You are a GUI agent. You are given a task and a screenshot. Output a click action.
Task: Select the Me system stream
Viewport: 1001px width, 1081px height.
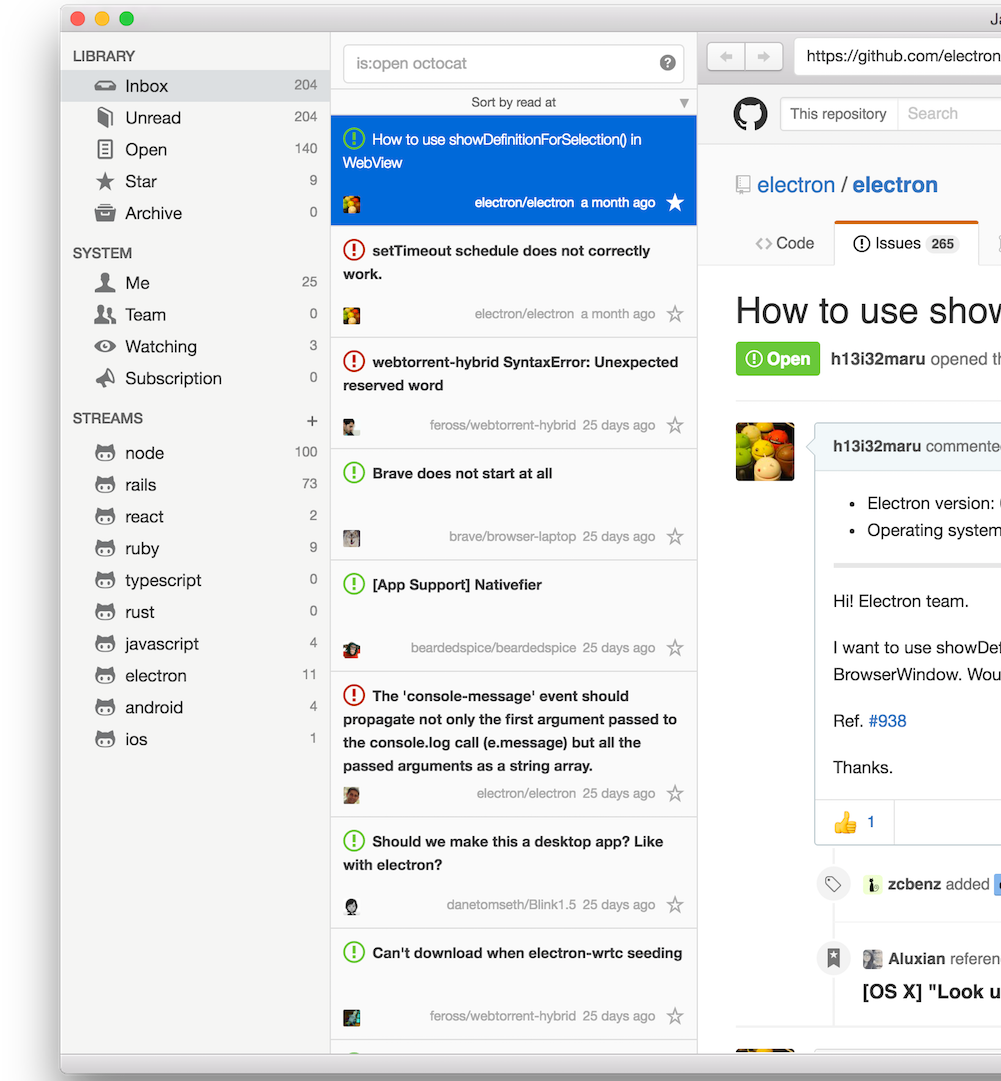[x=195, y=283]
